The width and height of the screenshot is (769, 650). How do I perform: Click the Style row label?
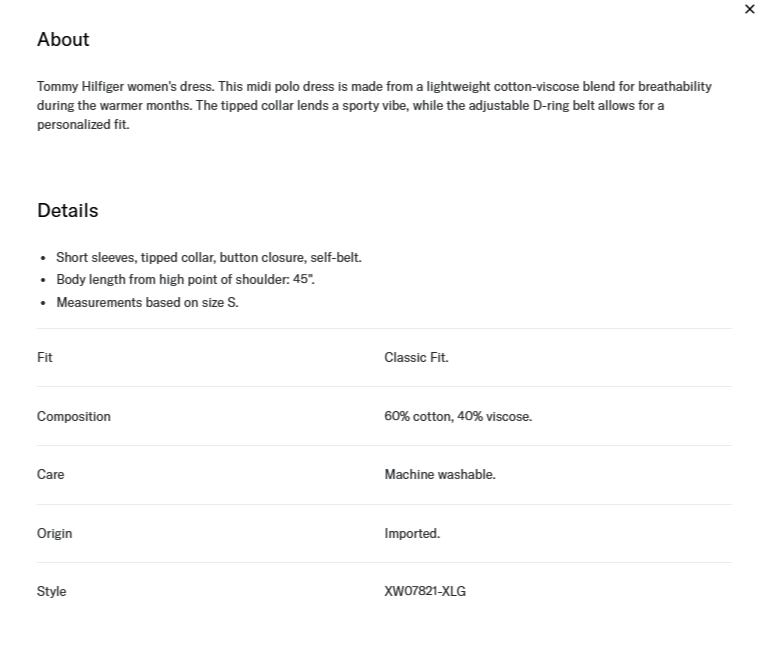(51, 591)
